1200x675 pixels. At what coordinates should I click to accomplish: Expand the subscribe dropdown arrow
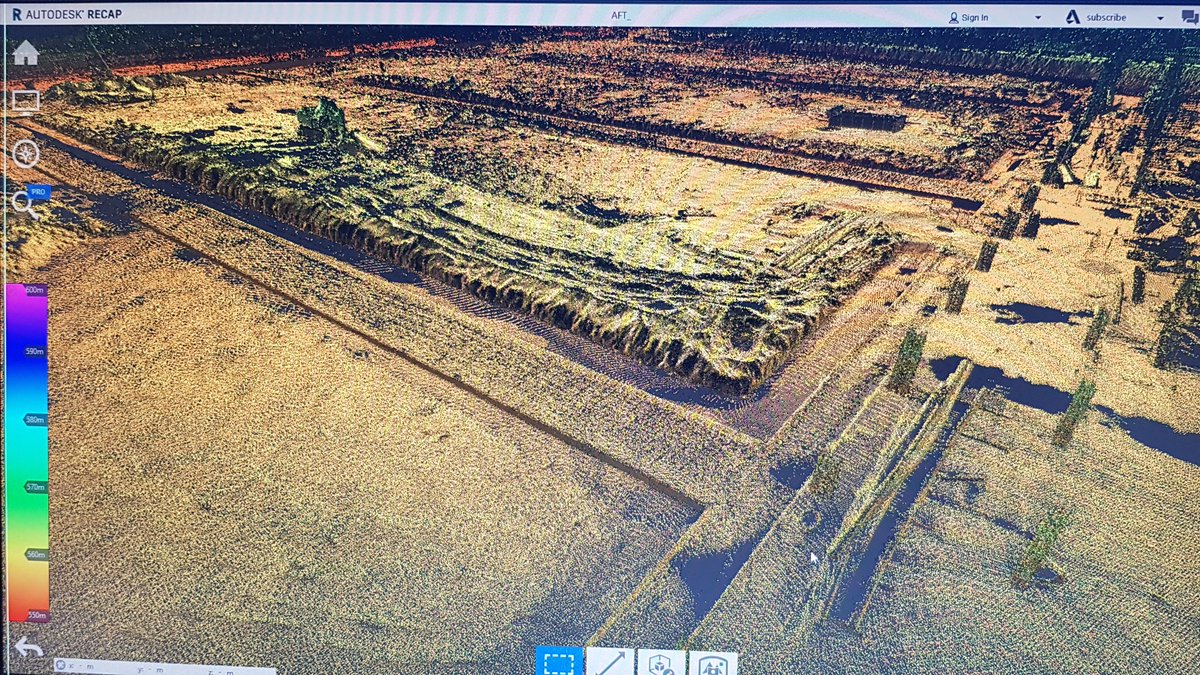click(1160, 18)
